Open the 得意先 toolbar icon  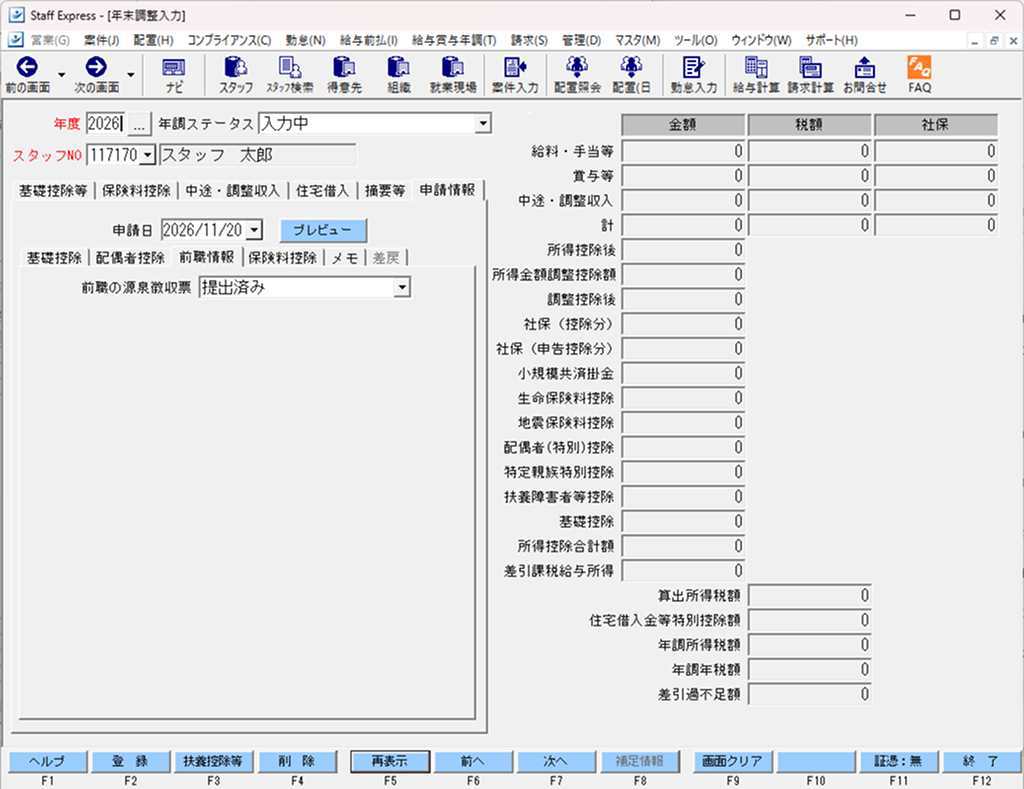tap(344, 74)
